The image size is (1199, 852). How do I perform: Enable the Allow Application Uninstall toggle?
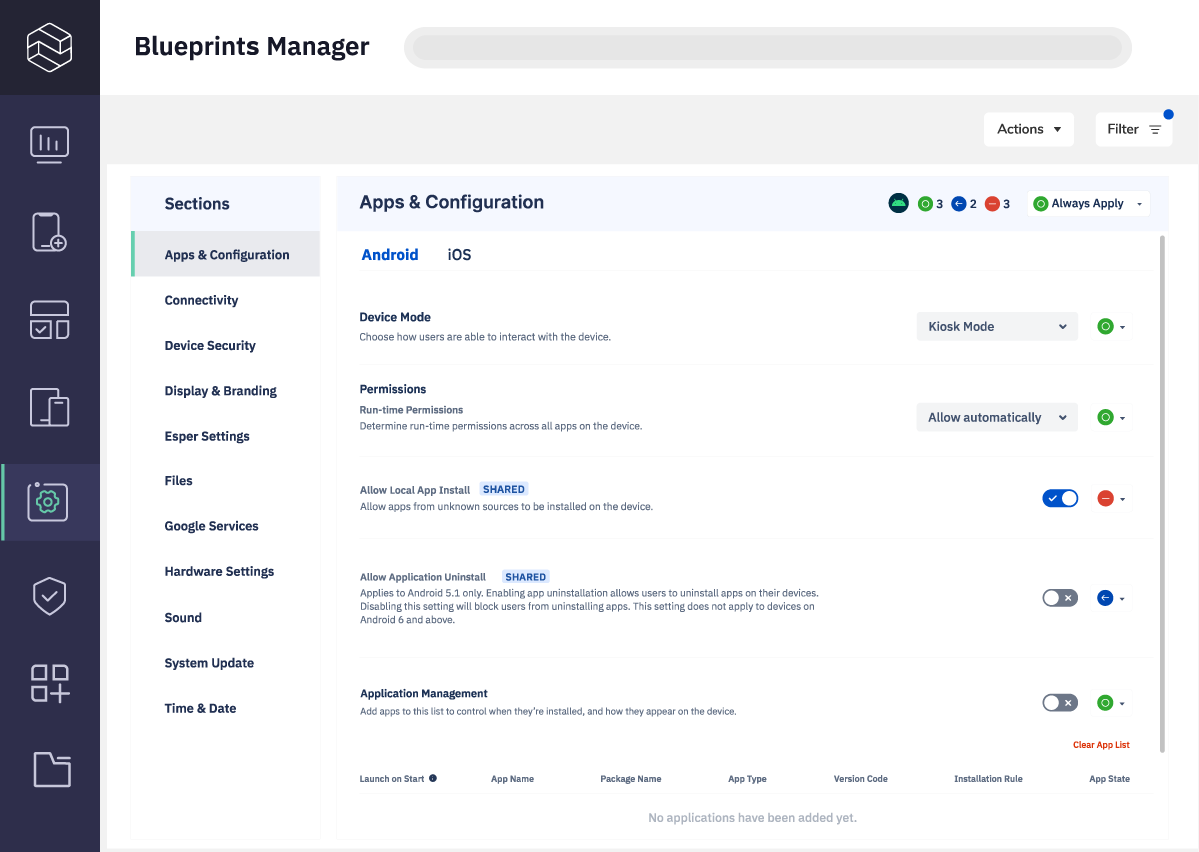[x=1060, y=597]
